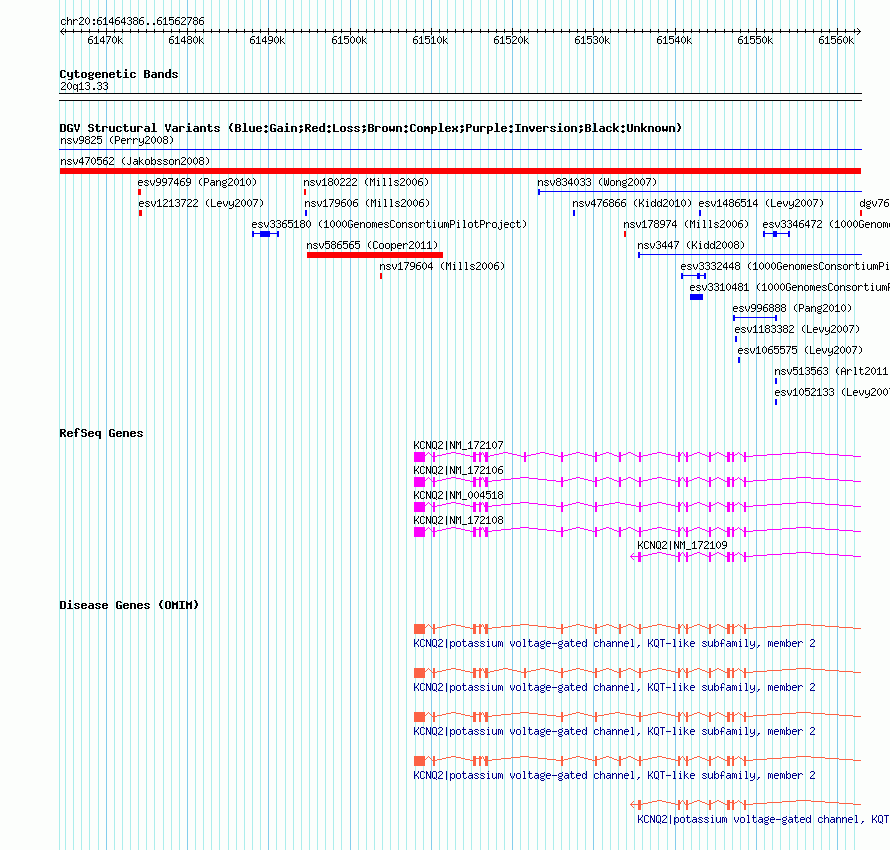
Task: Click the 61490k scale label
Action: click(267, 40)
